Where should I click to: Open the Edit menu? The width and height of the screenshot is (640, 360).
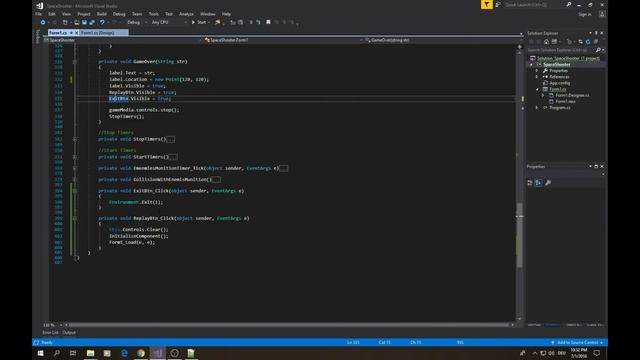tap(52, 14)
